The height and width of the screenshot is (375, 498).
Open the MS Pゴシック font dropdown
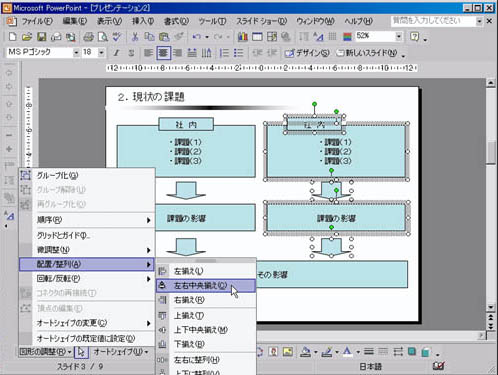(x=76, y=53)
